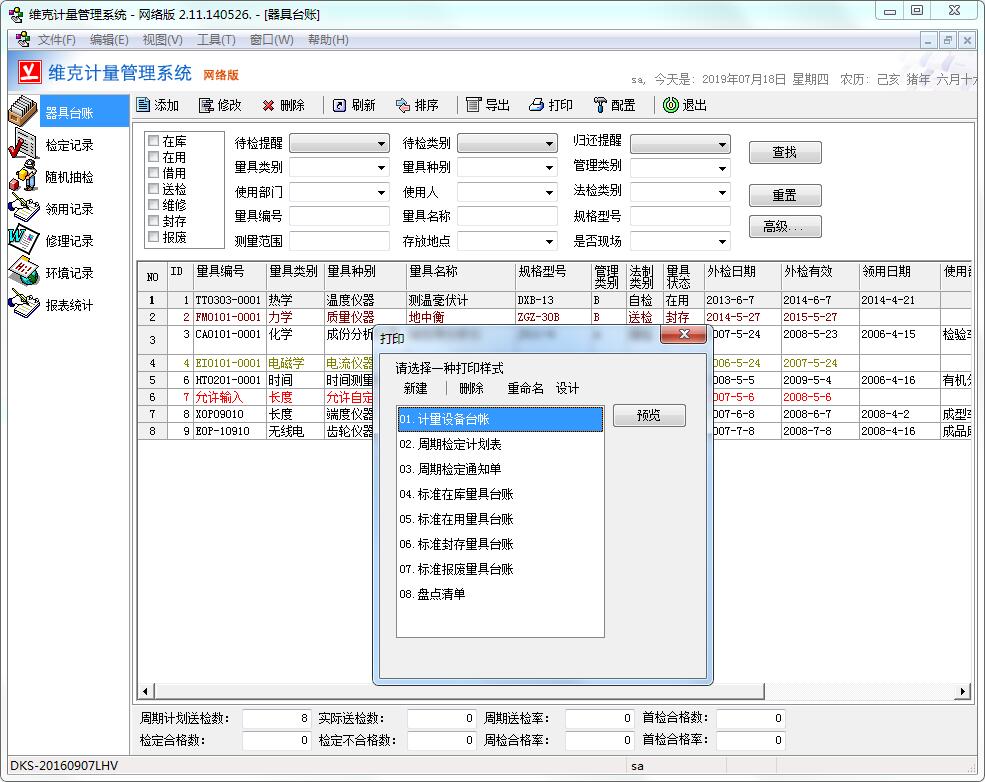The image size is (985, 782).
Task: Open the 工具(T) menu
Action: point(216,40)
